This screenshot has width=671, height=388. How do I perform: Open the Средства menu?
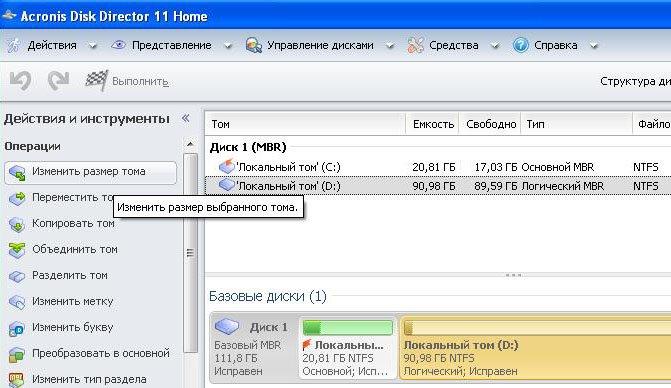(454, 45)
